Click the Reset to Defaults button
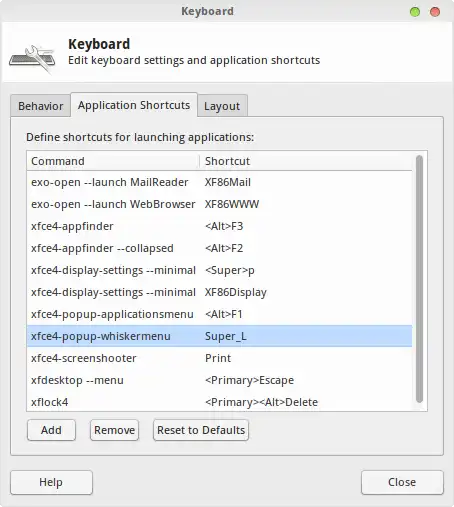The width and height of the screenshot is (454, 507). pos(201,430)
